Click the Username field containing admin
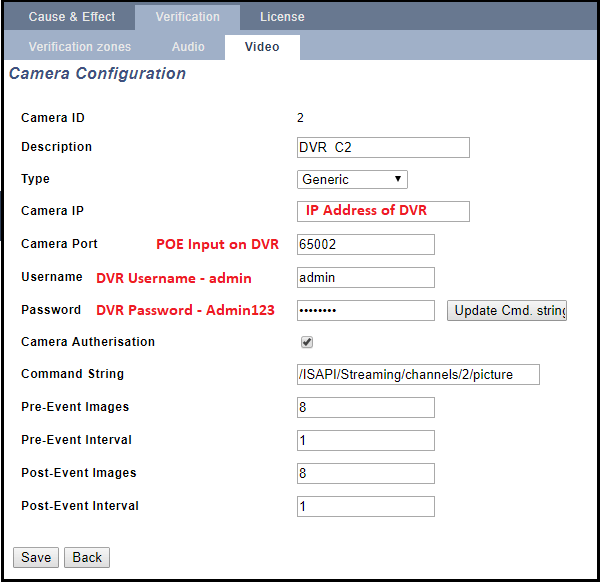 (366, 277)
